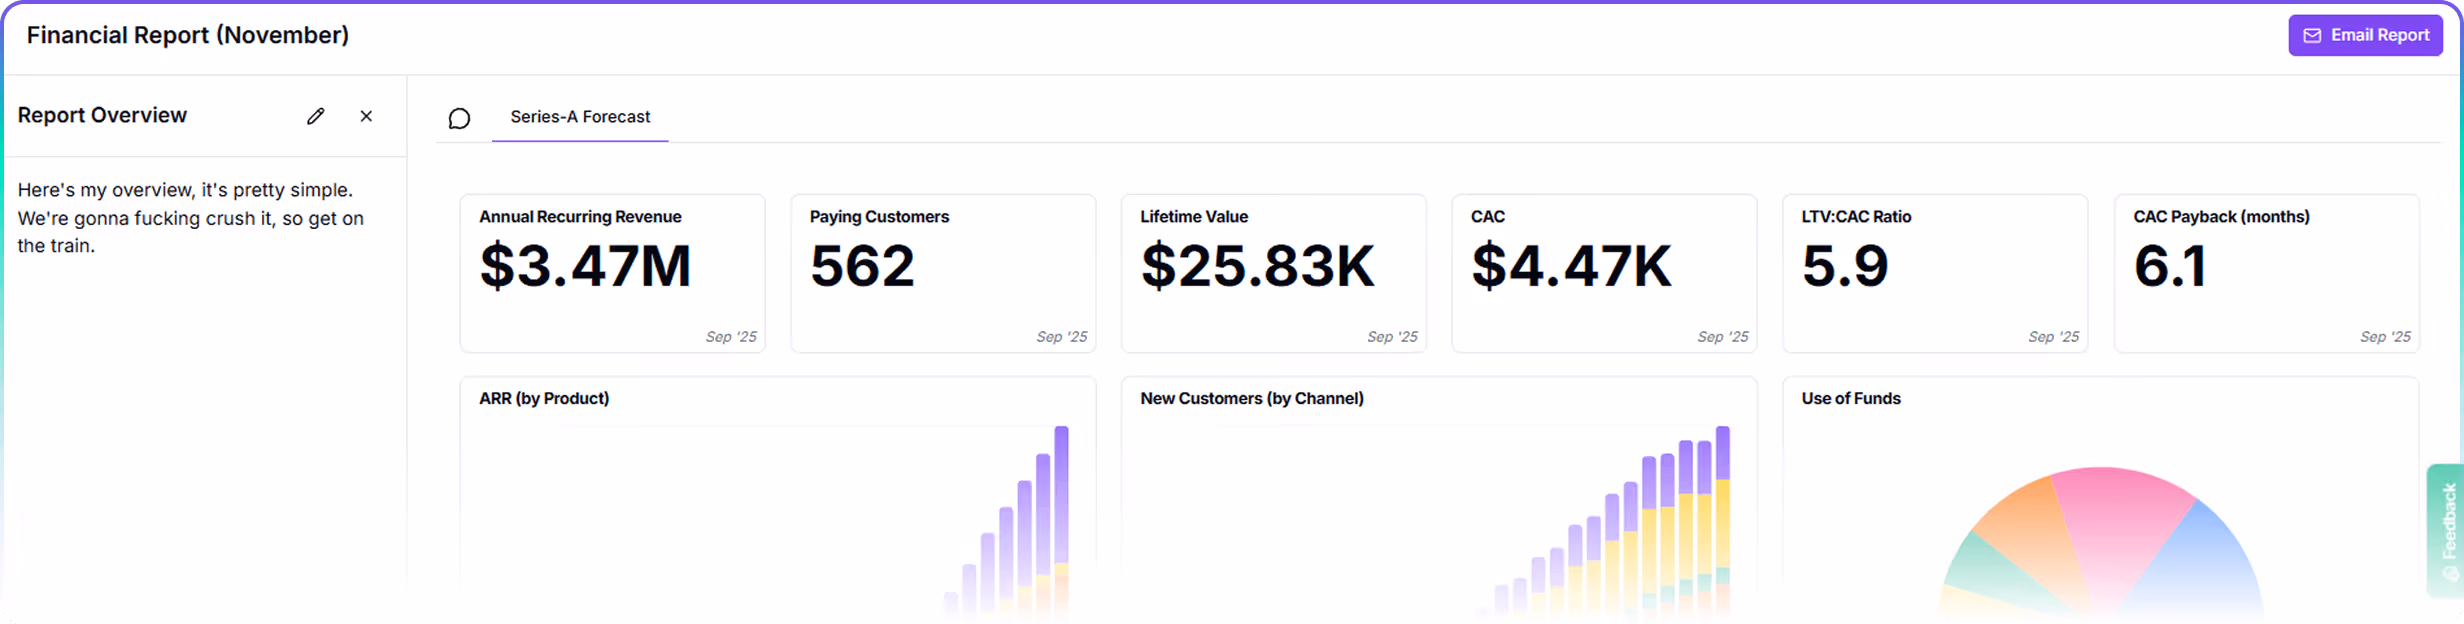
Task: Click the Report Overview heading
Action: [102, 115]
